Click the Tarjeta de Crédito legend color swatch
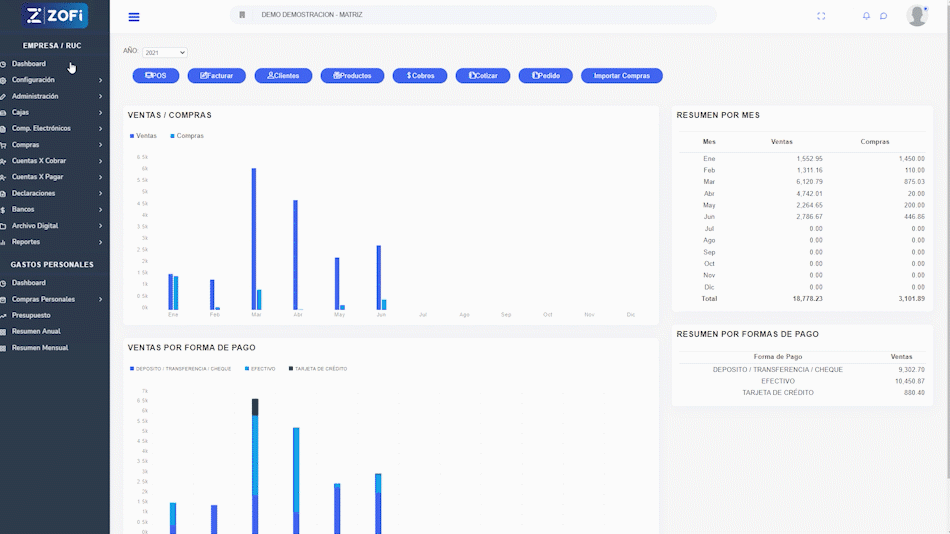This screenshot has width=950, height=534. pyautogui.click(x=292, y=369)
